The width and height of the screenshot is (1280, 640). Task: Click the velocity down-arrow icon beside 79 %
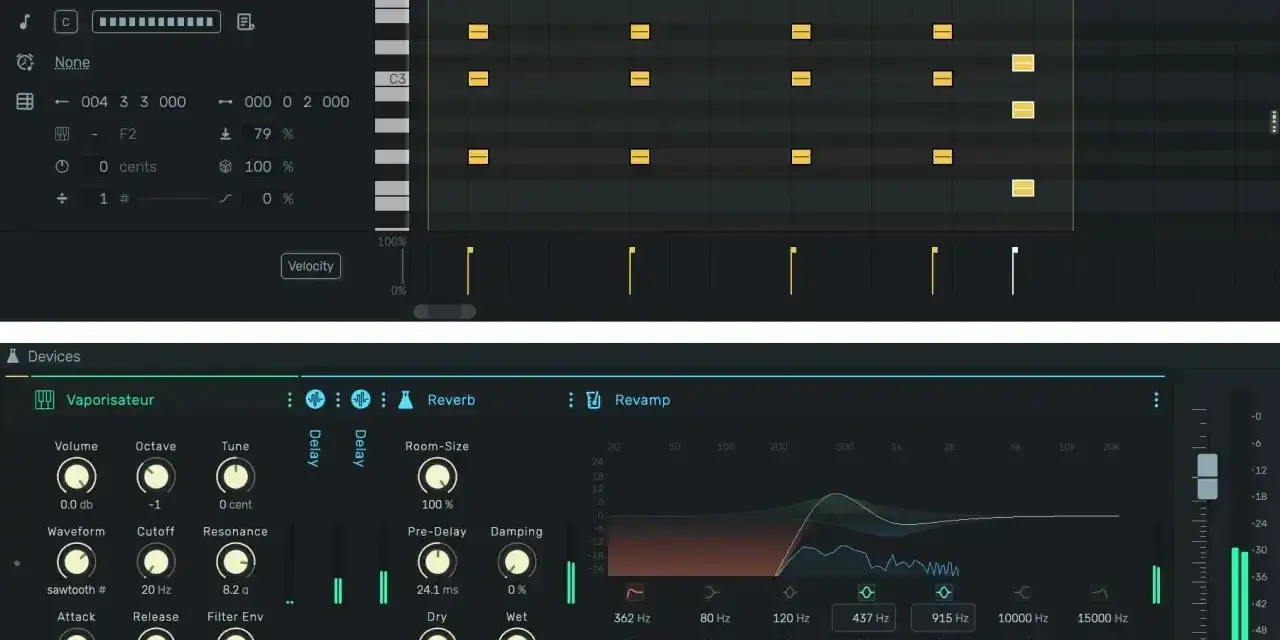(225, 134)
